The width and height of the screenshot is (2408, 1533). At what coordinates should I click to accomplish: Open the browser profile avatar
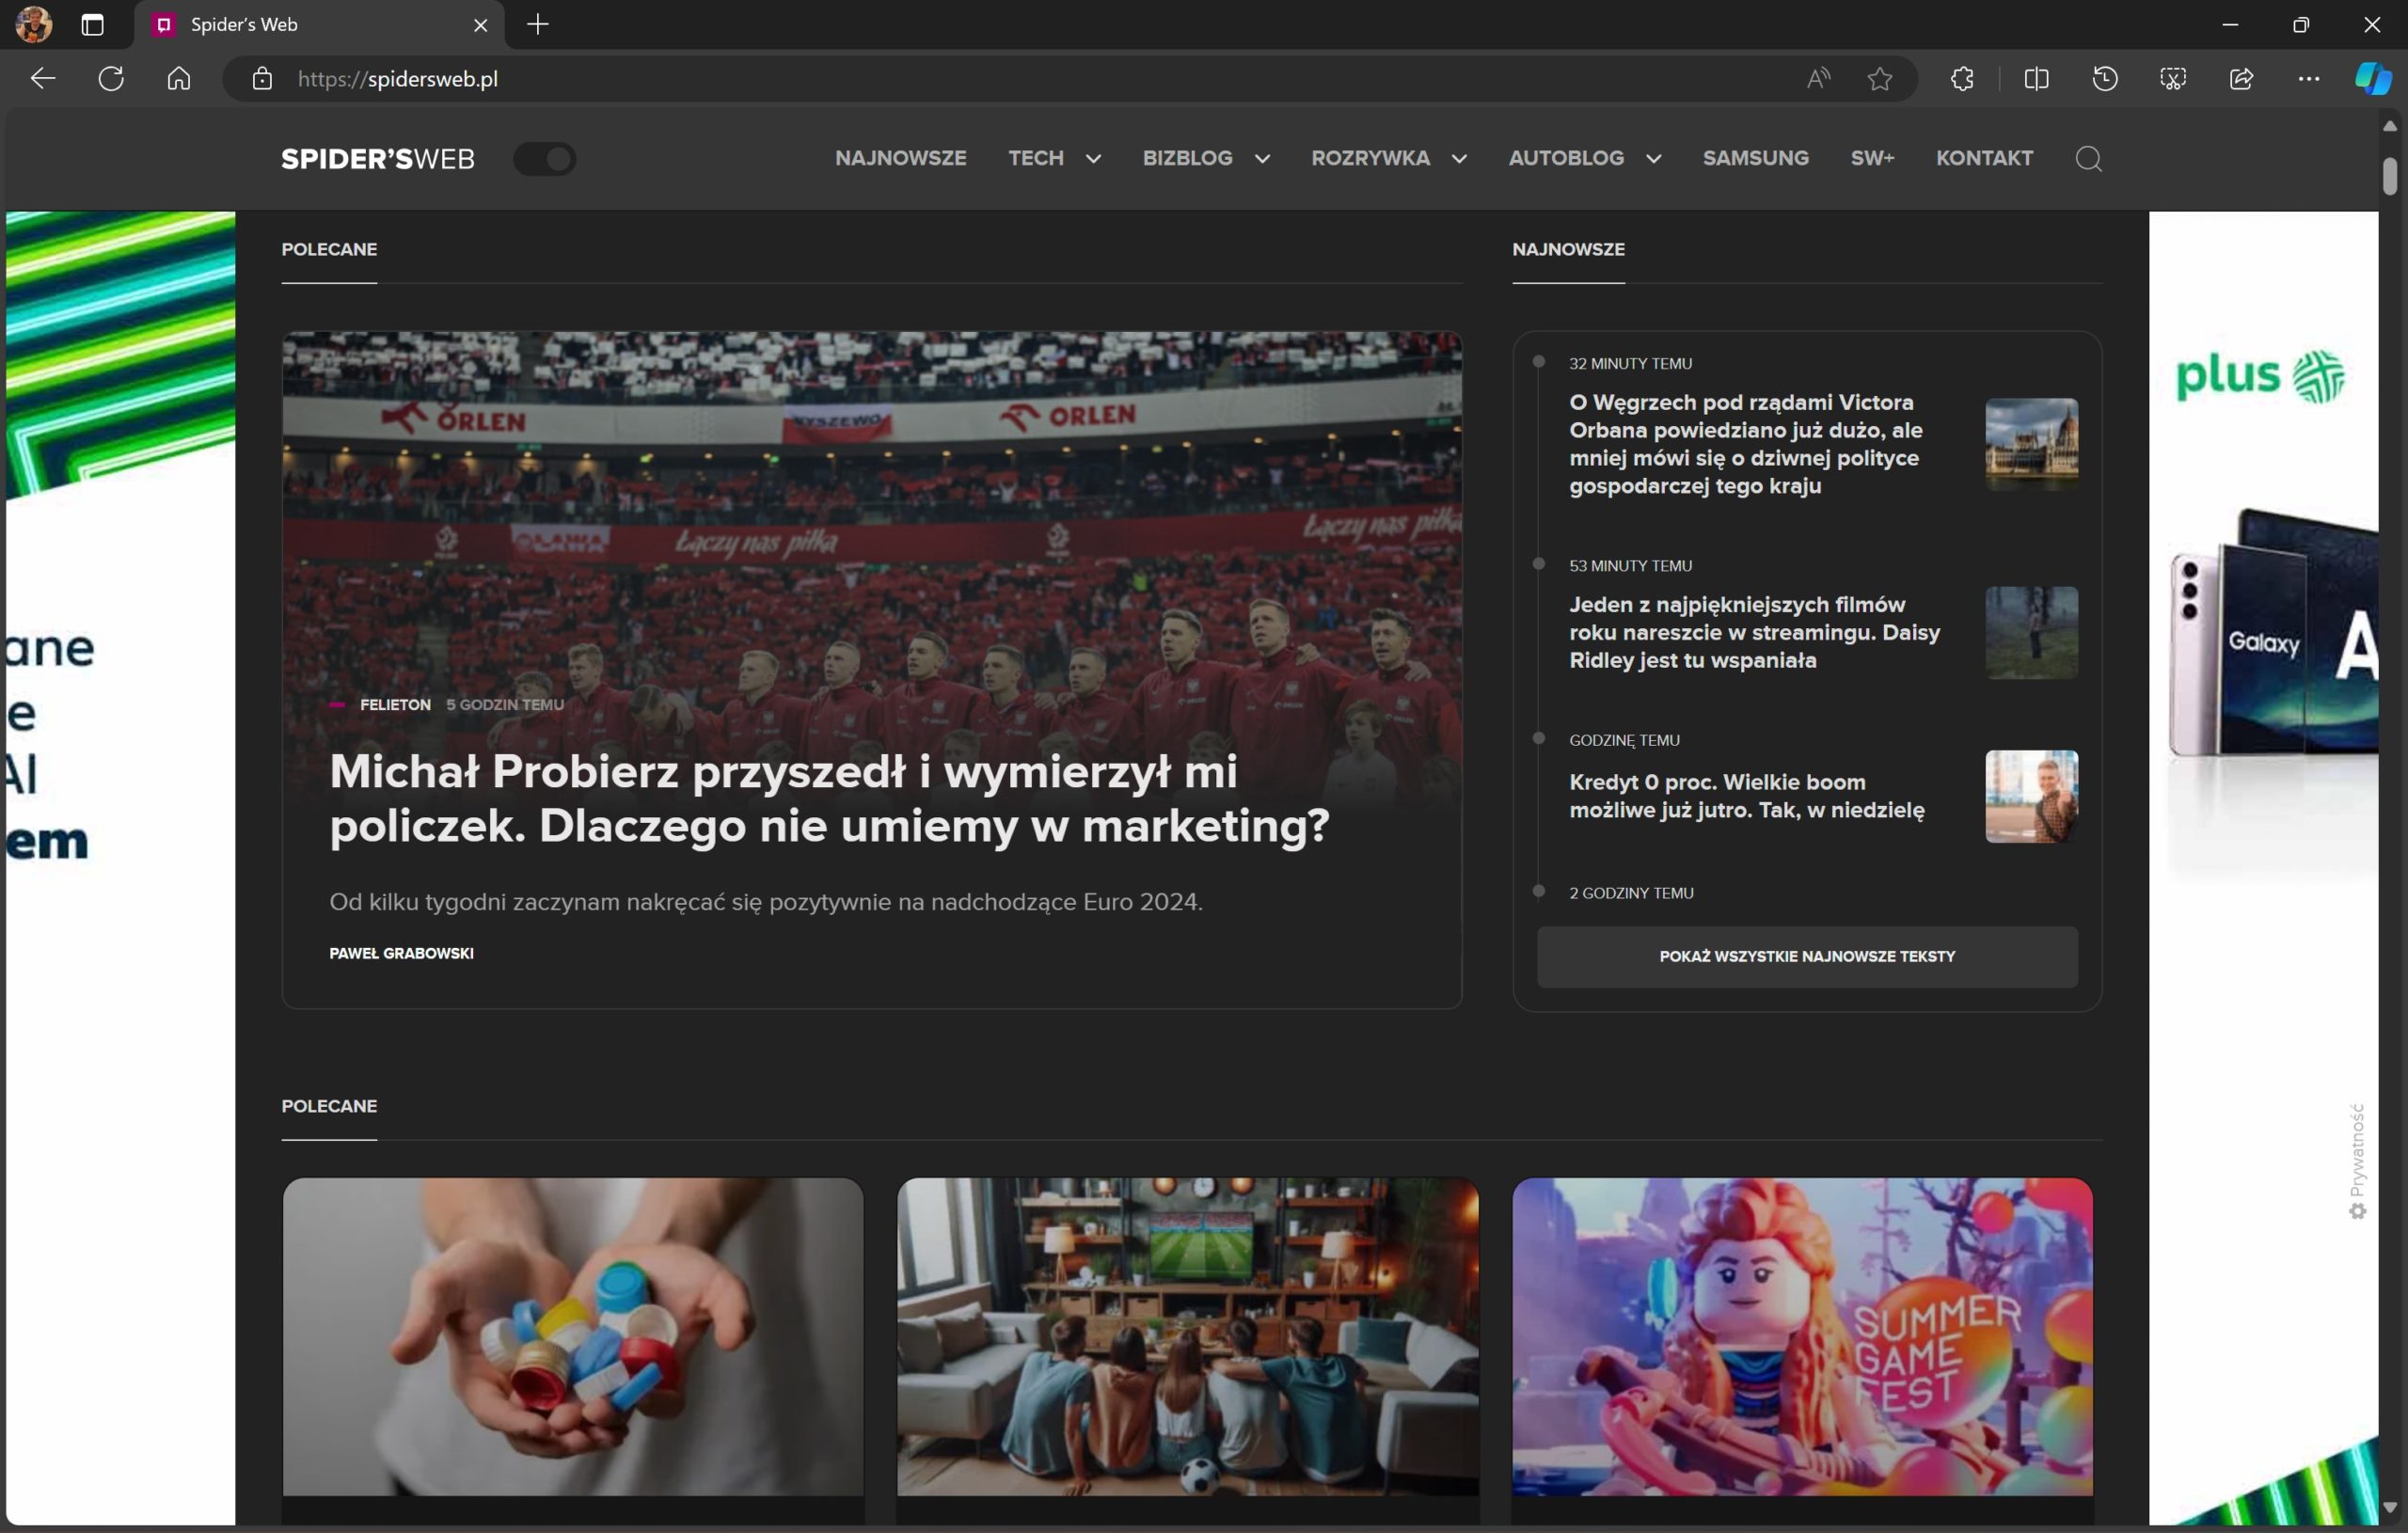tap(34, 24)
